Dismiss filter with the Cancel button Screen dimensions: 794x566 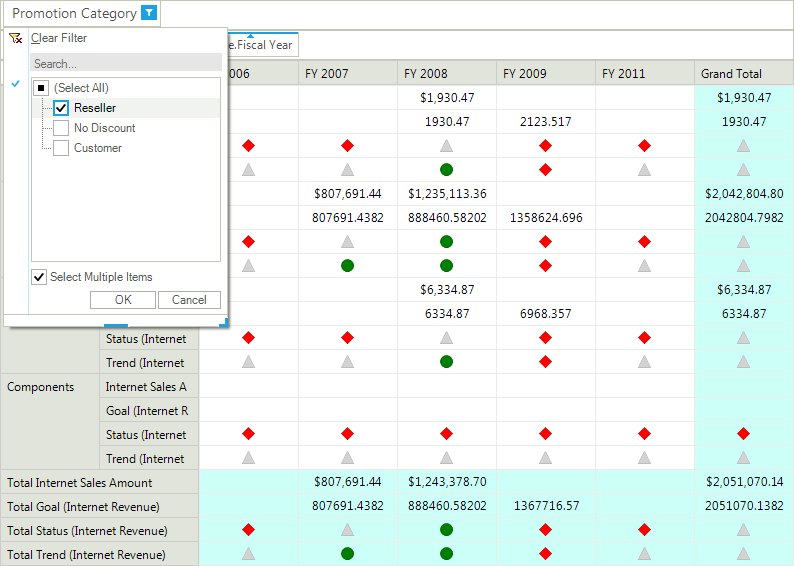pyautogui.click(x=189, y=300)
